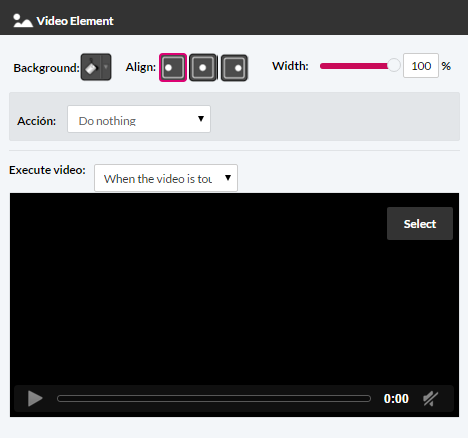This screenshot has height=438, width=468.
Task: Expand the background color dropdown arrow
Action: [106, 67]
